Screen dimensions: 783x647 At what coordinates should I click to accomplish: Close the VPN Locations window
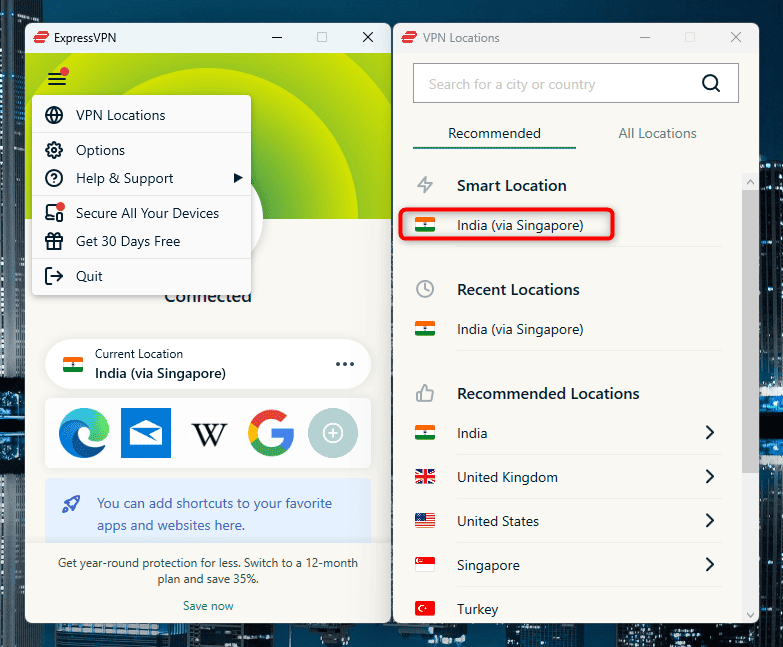coord(736,37)
